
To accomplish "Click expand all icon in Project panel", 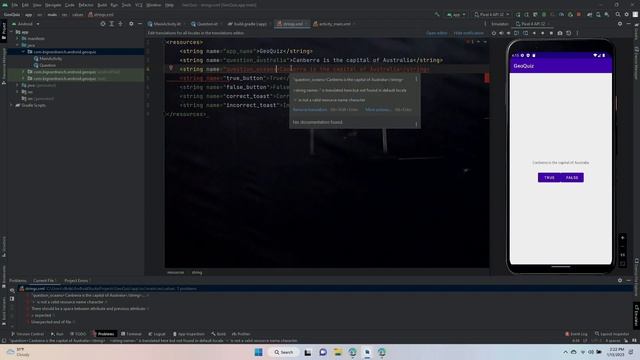I will [111, 24].
